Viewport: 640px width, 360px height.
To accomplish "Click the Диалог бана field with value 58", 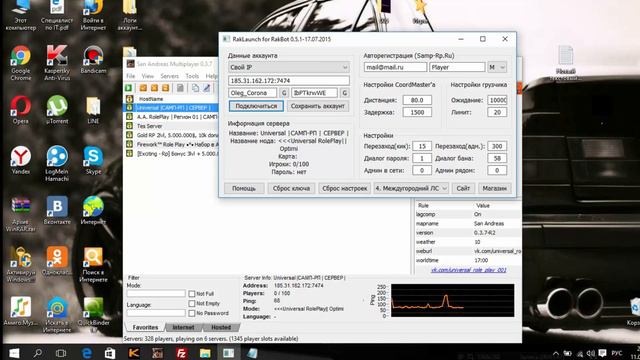I will click(497, 158).
